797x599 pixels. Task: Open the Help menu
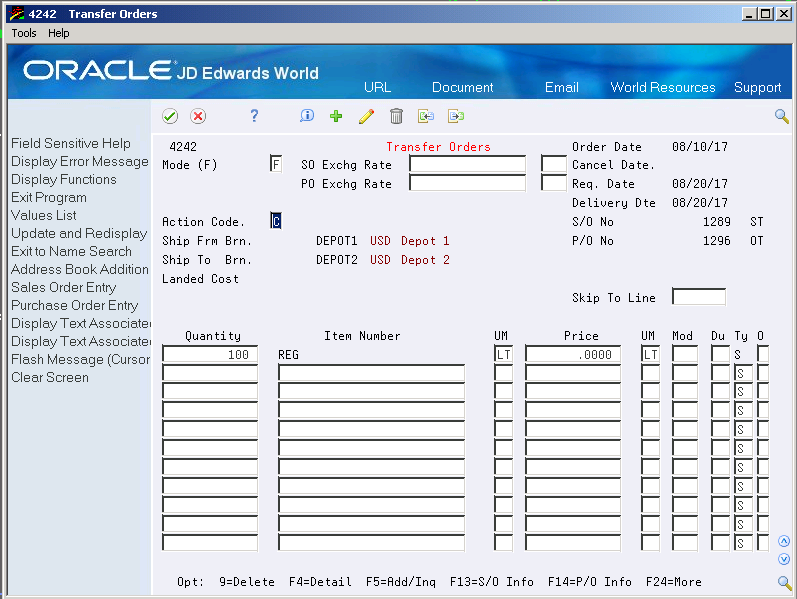coord(58,33)
